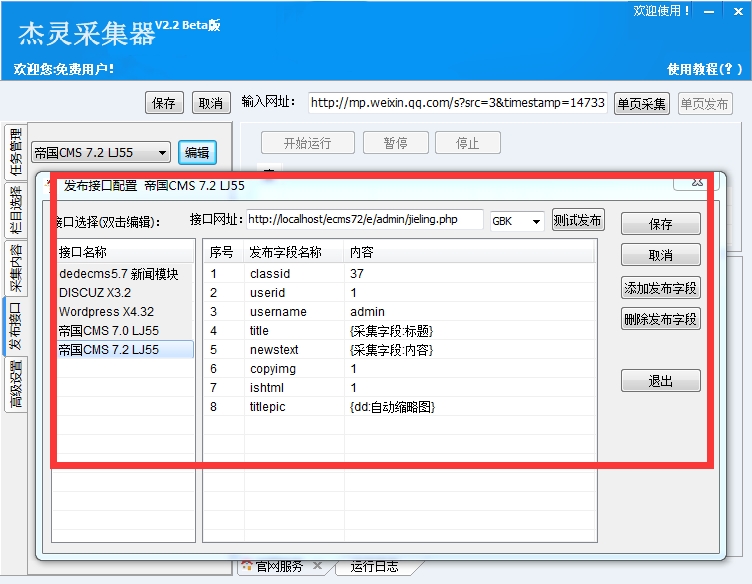This screenshot has height=584, width=752.
Task: Click the {采集字段:标题} content cell
Action: [x=391, y=331]
